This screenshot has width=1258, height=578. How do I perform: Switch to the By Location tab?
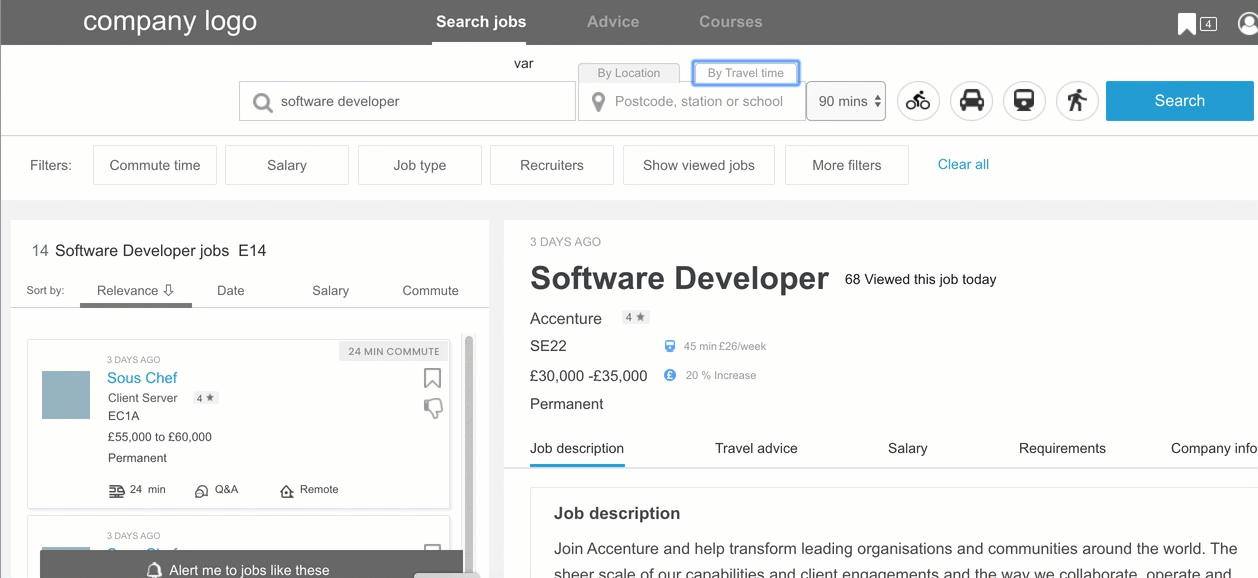click(629, 73)
